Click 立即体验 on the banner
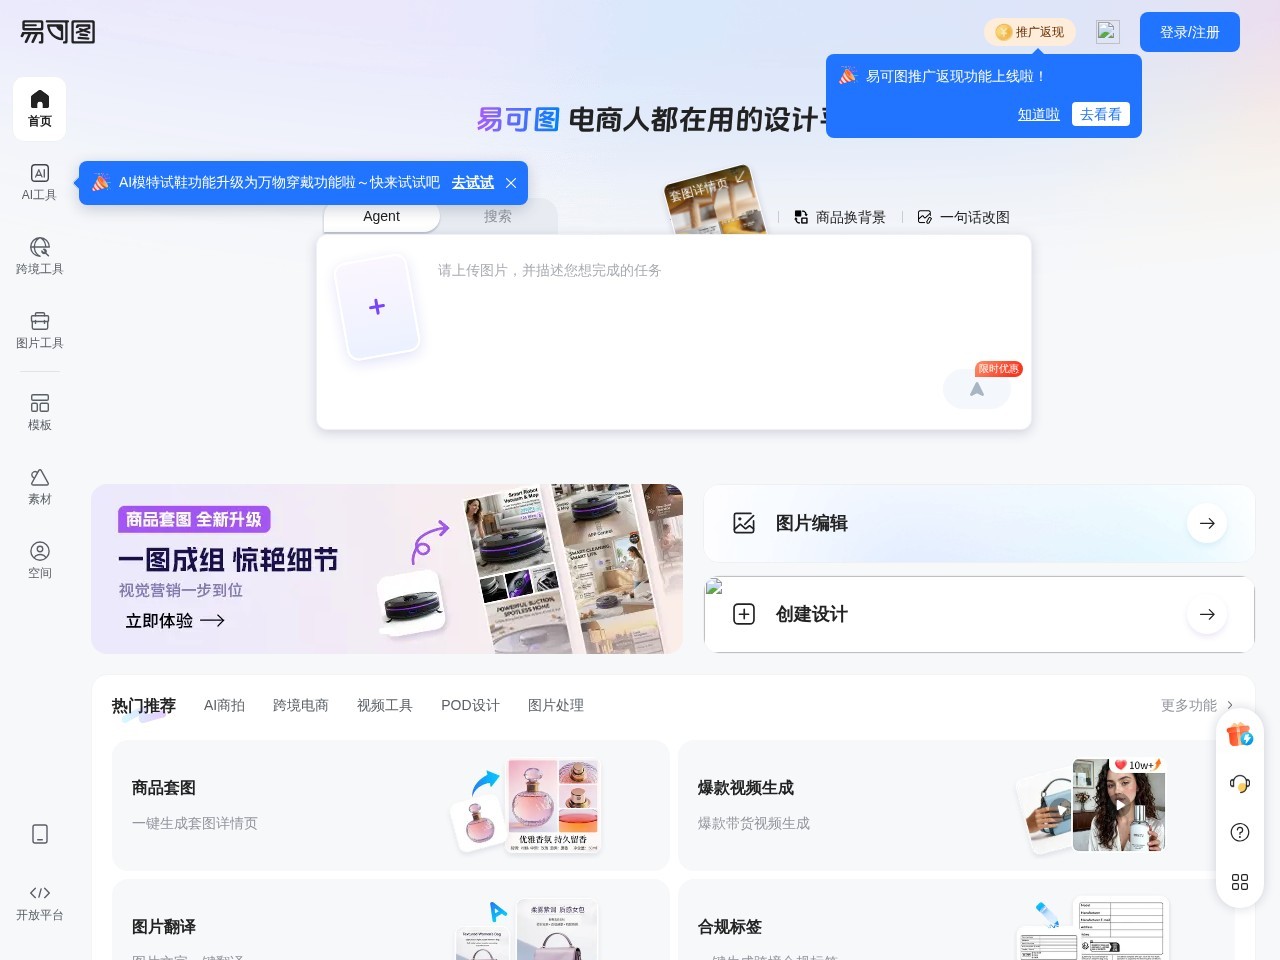This screenshot has height=960, width=1280. (x=175, y=621)
